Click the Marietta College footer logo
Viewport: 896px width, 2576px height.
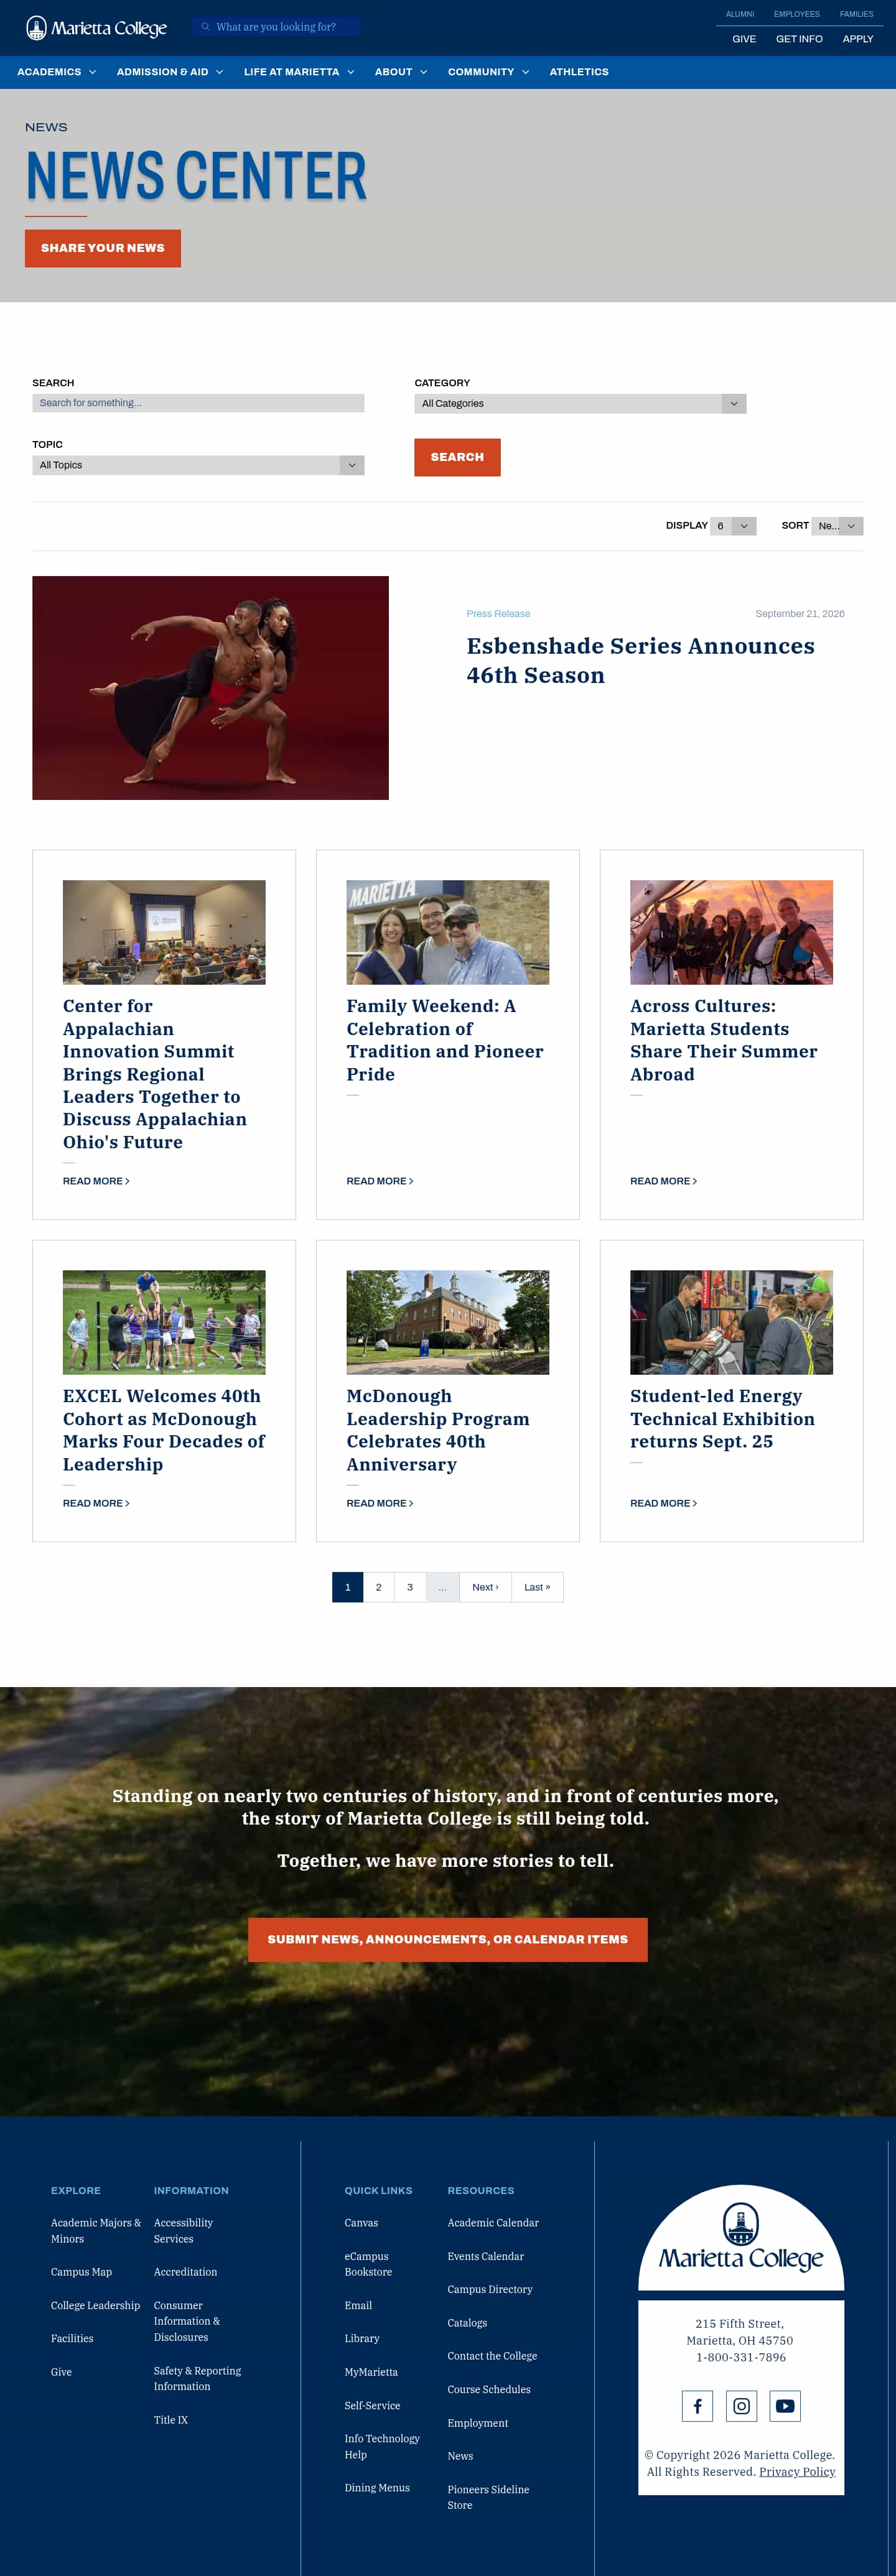pyautogui.click(x=741, y=2238)
